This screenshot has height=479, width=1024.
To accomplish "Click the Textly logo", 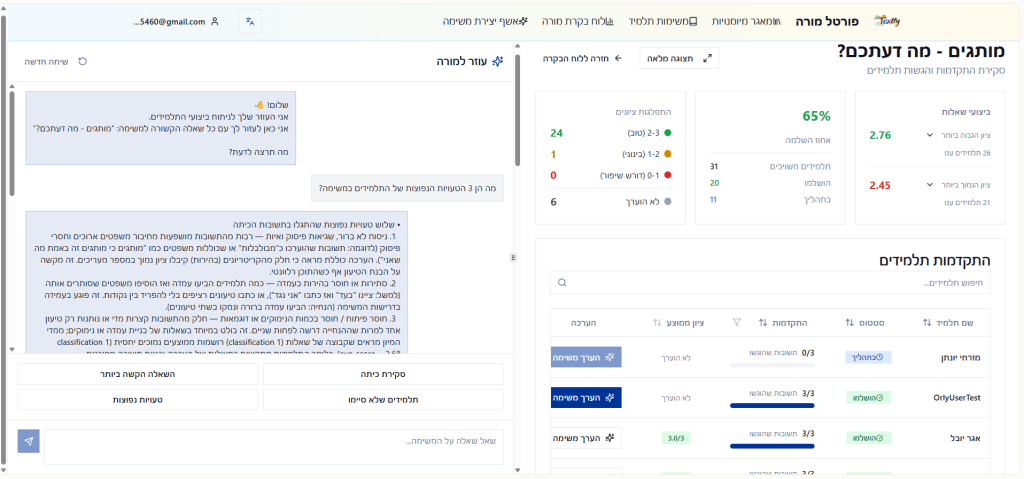I will pyautogui.click(x=886, y=21).
